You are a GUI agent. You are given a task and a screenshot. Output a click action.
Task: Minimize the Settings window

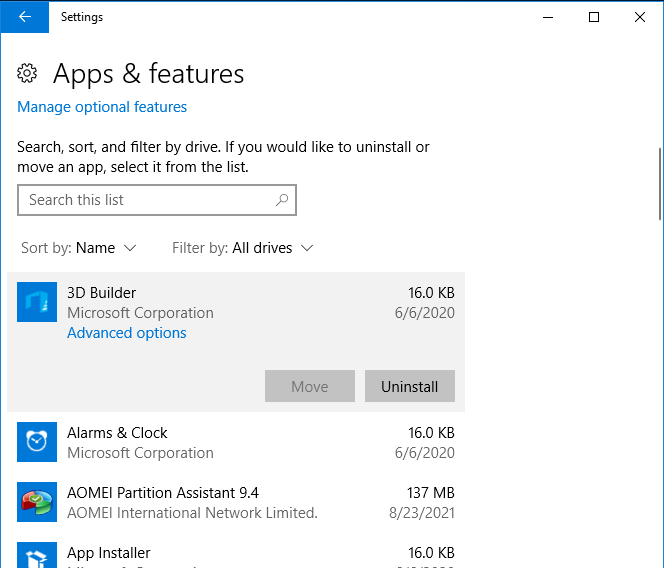pyautogui.click(x=548, y=17)
